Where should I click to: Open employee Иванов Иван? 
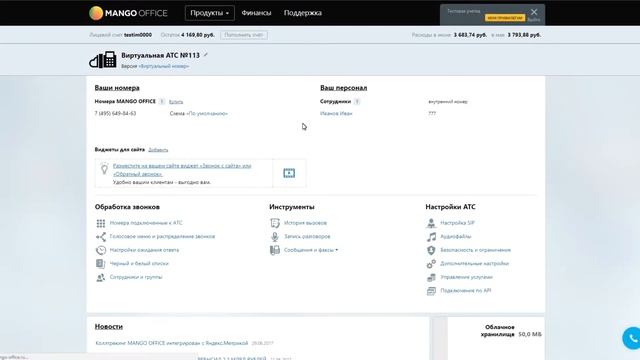336,113
